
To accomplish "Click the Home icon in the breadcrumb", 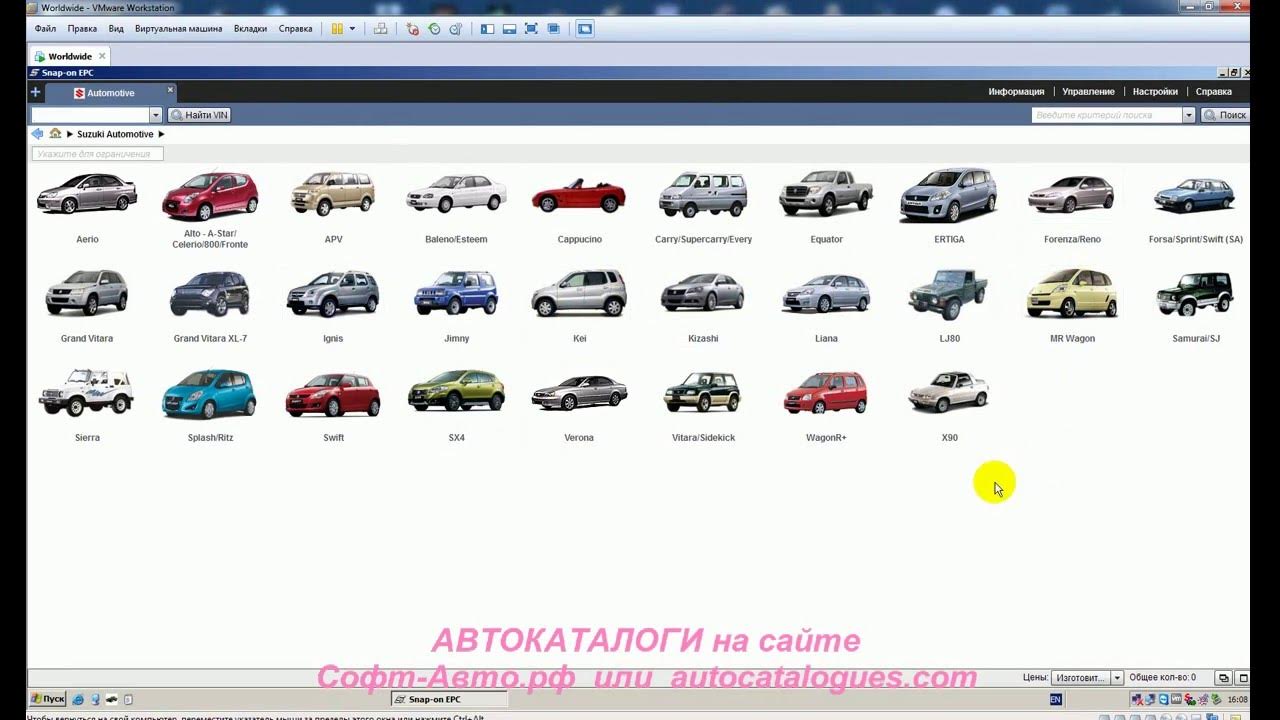I will coord(56,133).
